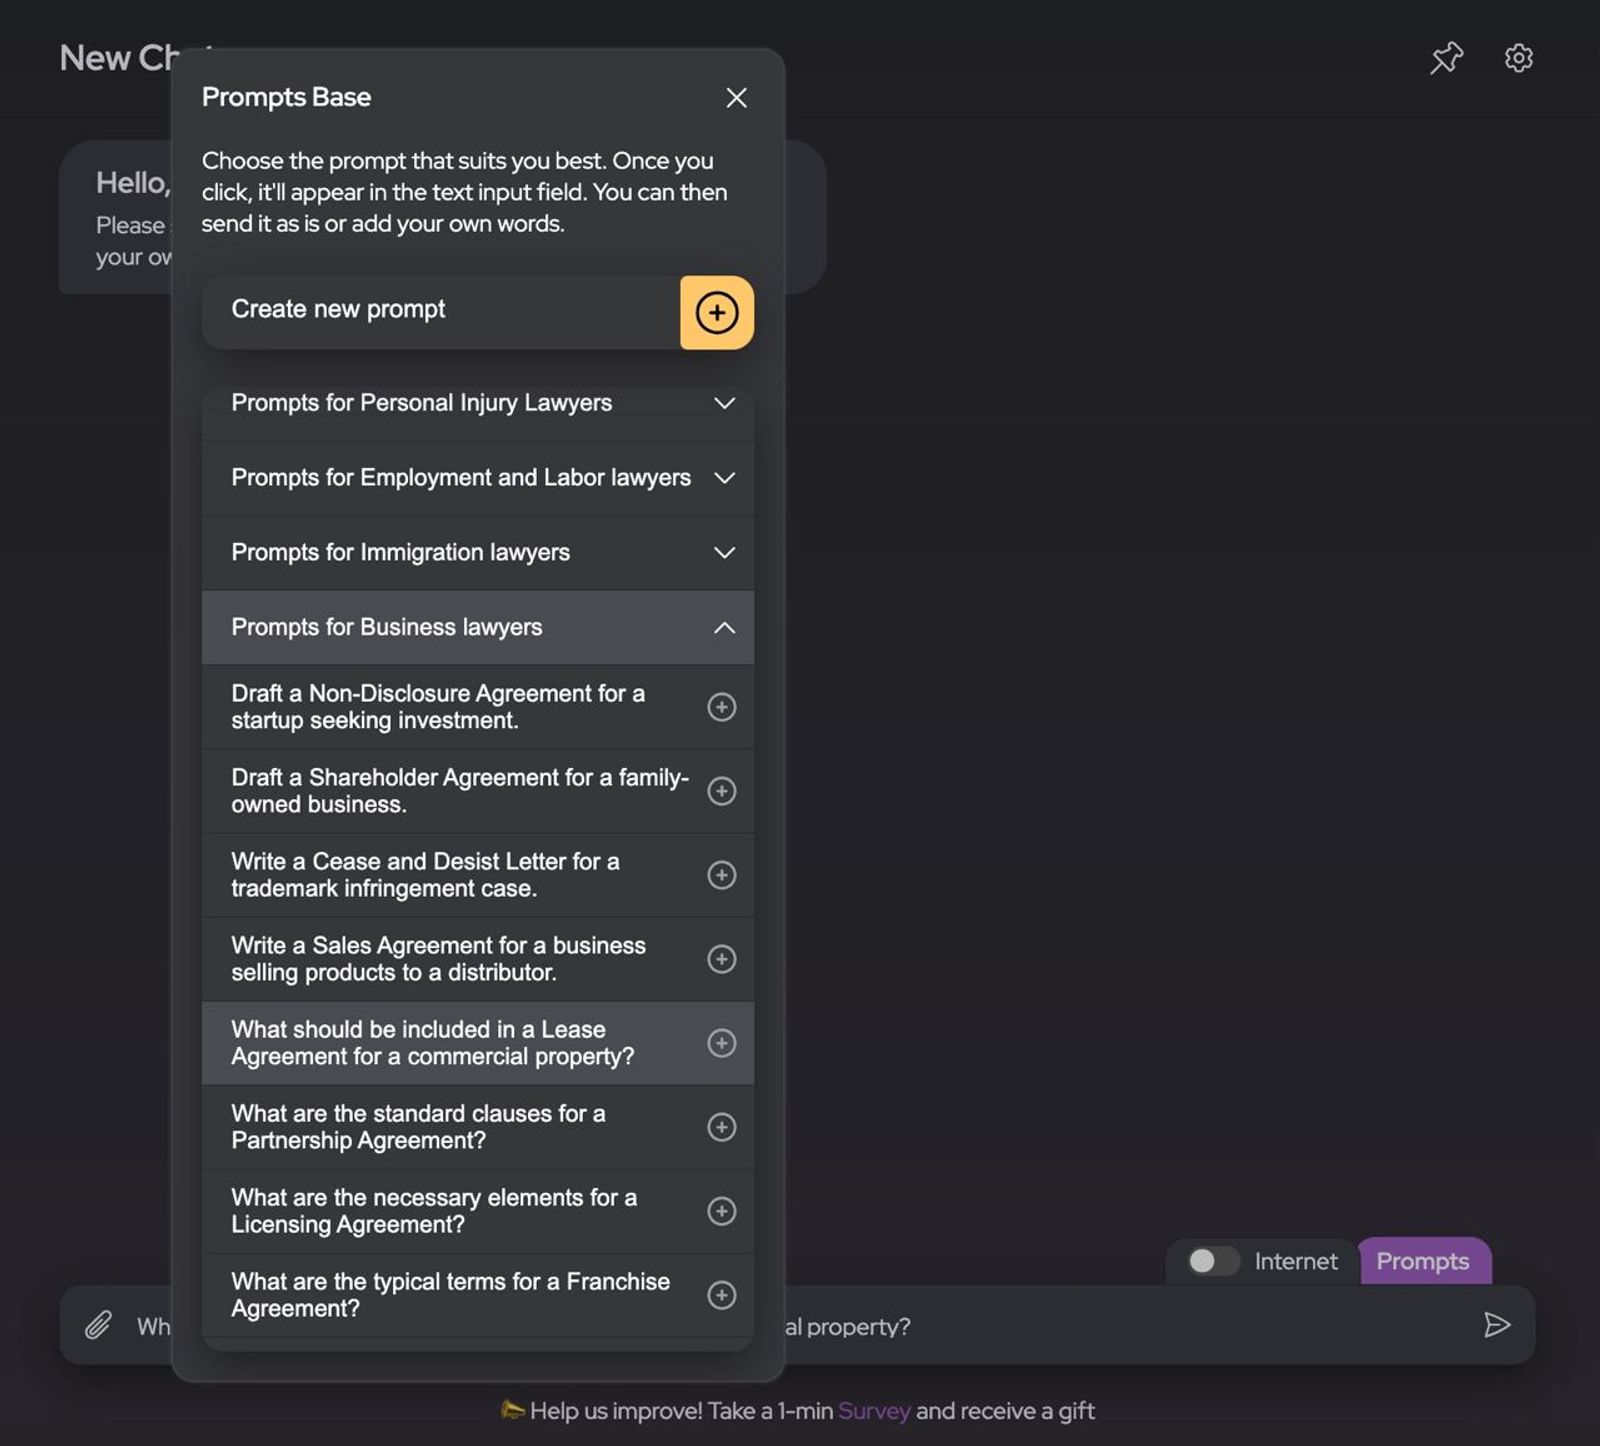Viewport: 1600px width, 1446px height.
Task: Select the Prompts tab
Action: (x=1424, y=1261)
